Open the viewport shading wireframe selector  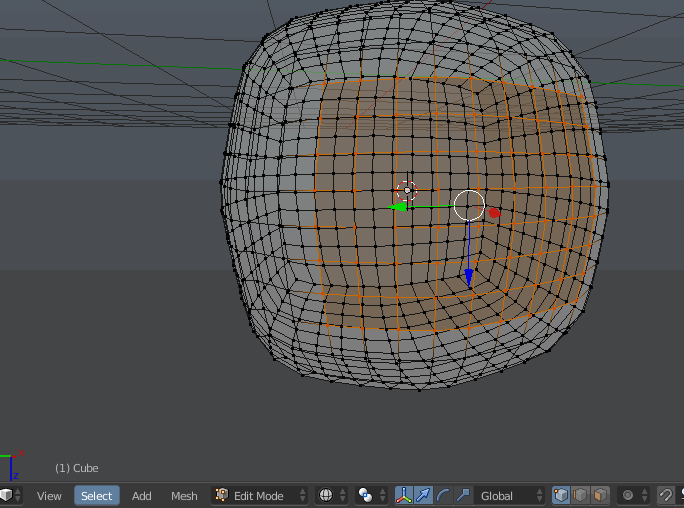tap(332, 495)
